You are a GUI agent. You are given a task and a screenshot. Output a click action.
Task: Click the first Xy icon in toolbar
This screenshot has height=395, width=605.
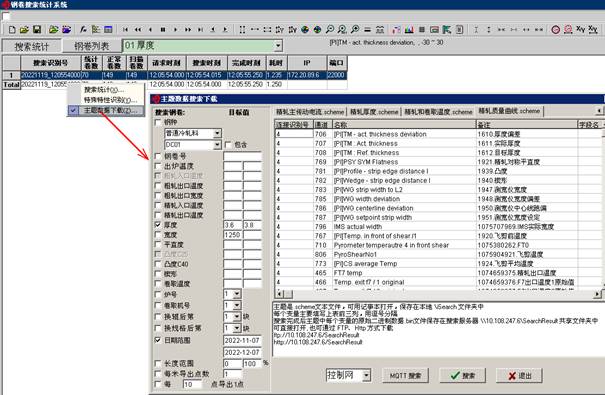click(x=581, y=29)
